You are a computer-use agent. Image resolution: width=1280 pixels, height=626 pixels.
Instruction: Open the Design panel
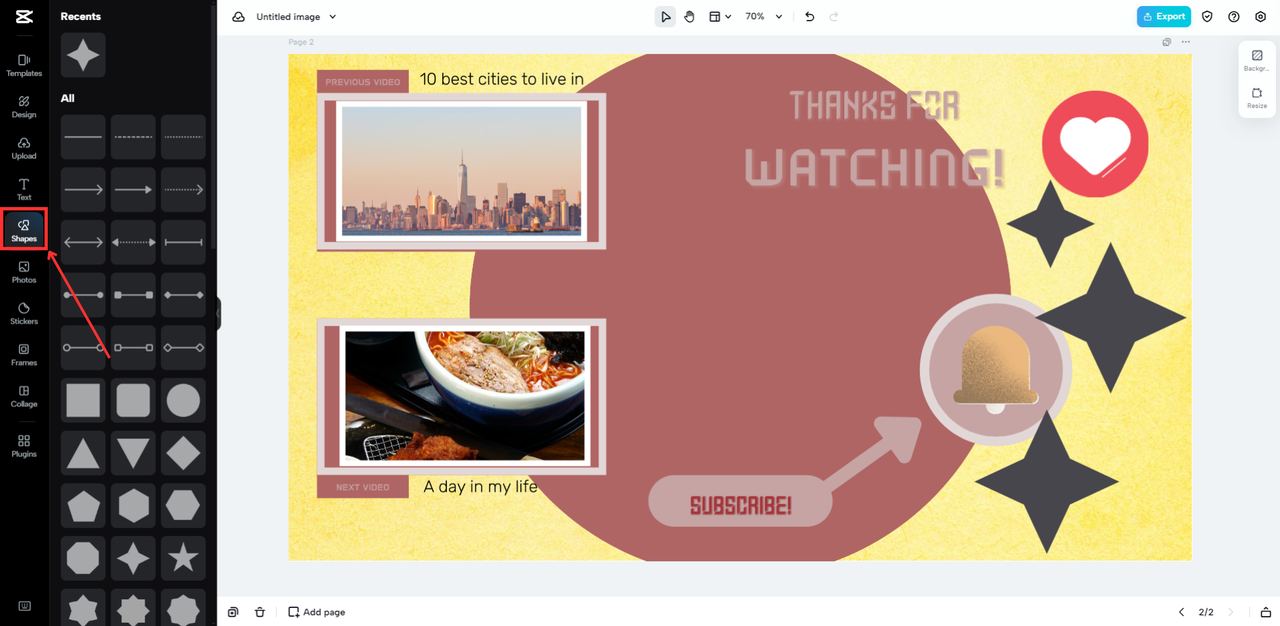coord(24,107)
